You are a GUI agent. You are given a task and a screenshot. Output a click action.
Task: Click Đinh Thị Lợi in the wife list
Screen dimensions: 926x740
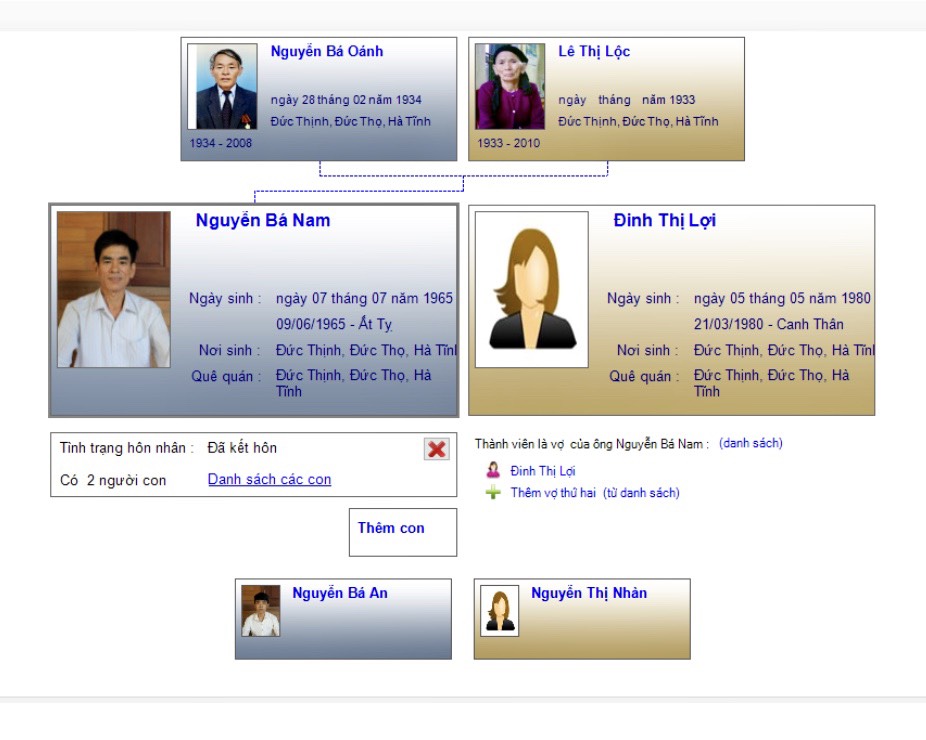(543, 471)
